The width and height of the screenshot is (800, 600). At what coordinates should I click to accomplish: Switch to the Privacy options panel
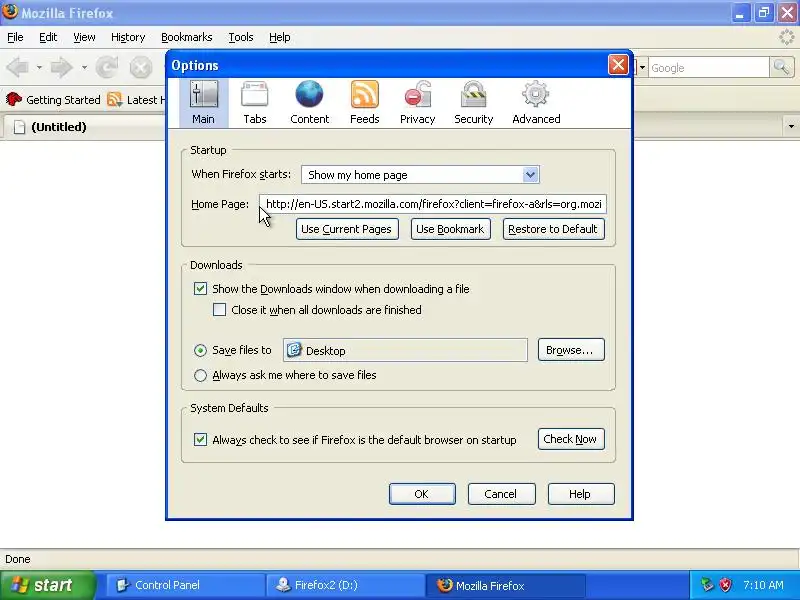pyautogui.click(x=417, y=103)
